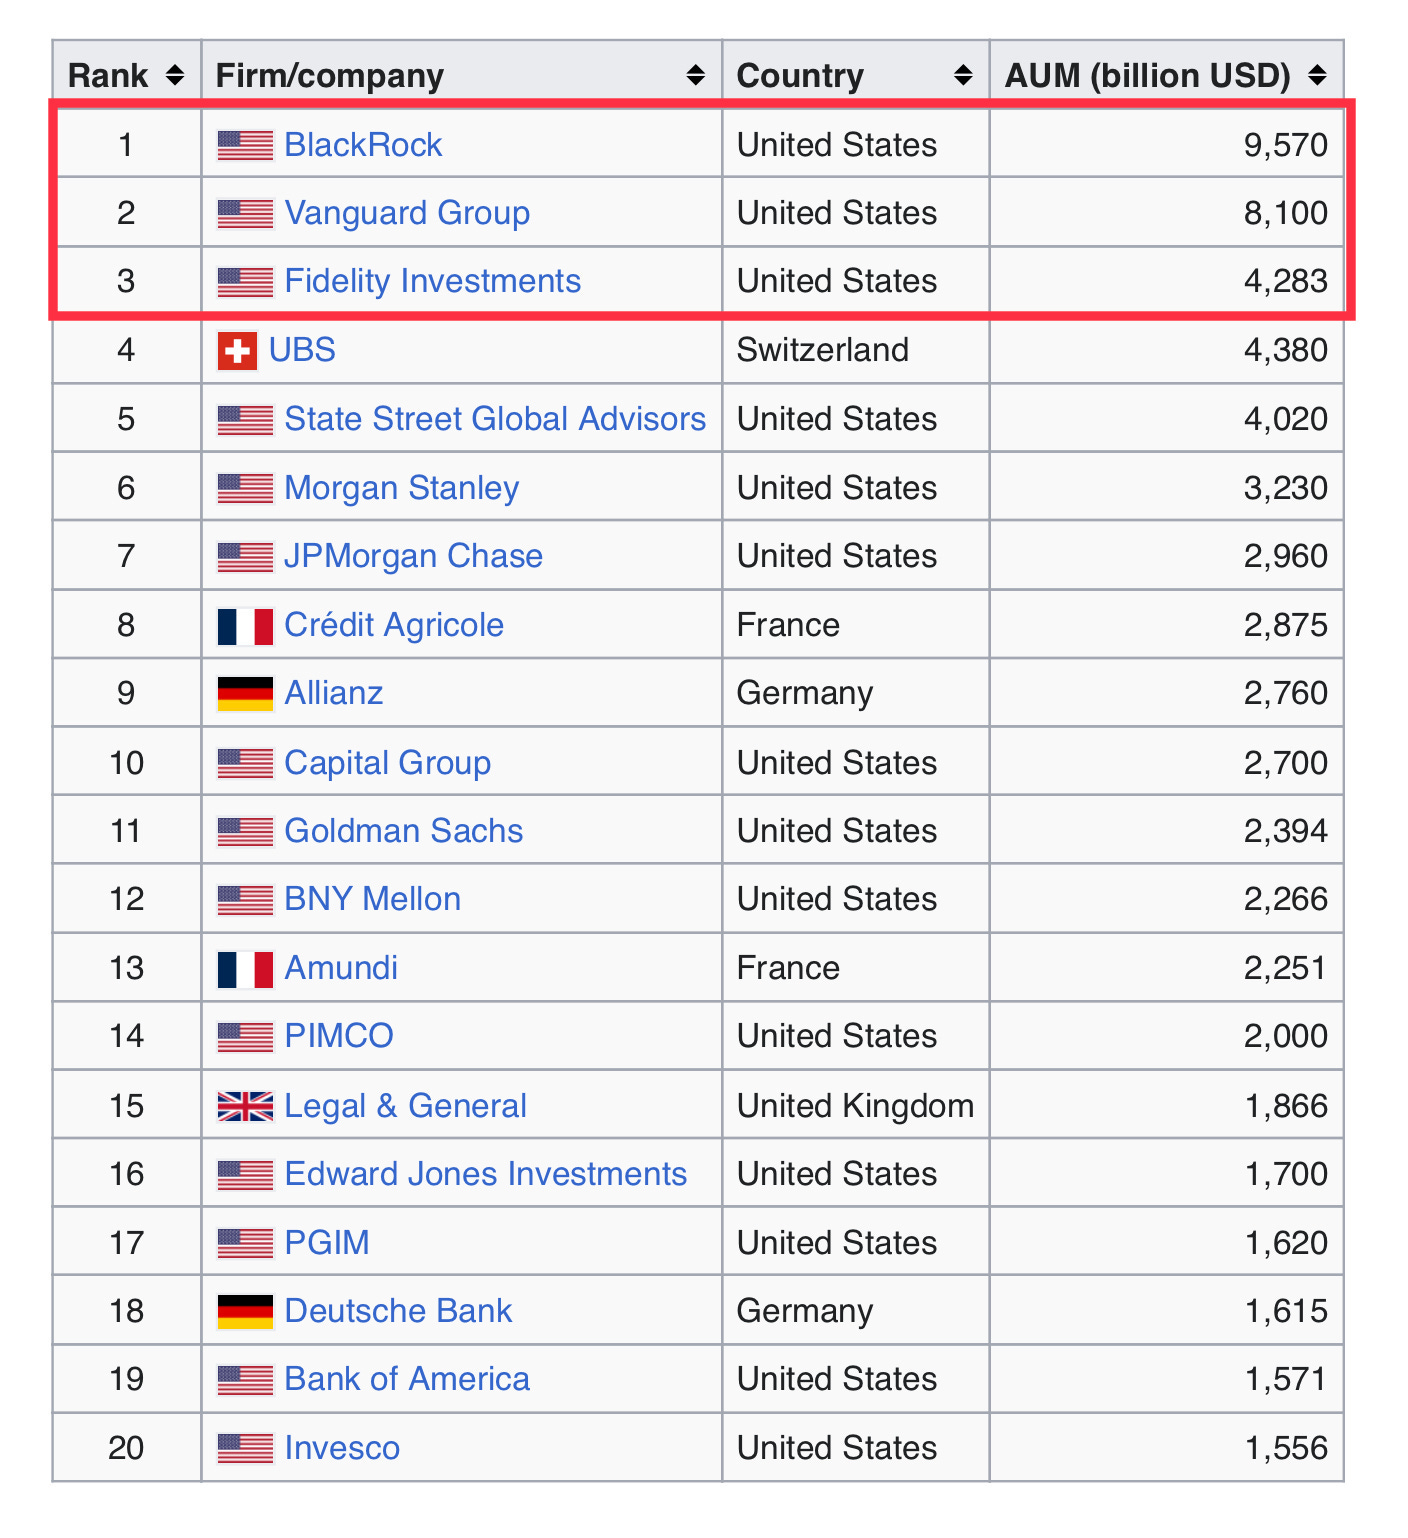Sort table by Country column arrows
The height and width of the screenshot is (1538, 1408).
pyautogui.click(x=963, y=75)
